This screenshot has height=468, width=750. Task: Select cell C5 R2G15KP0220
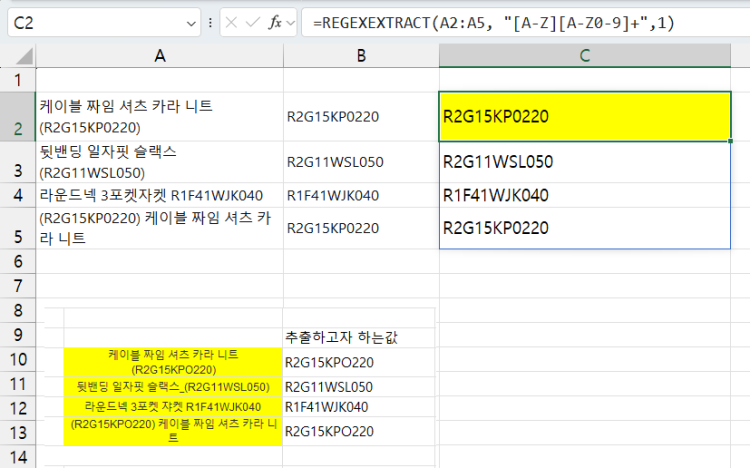tap(585, 228)
